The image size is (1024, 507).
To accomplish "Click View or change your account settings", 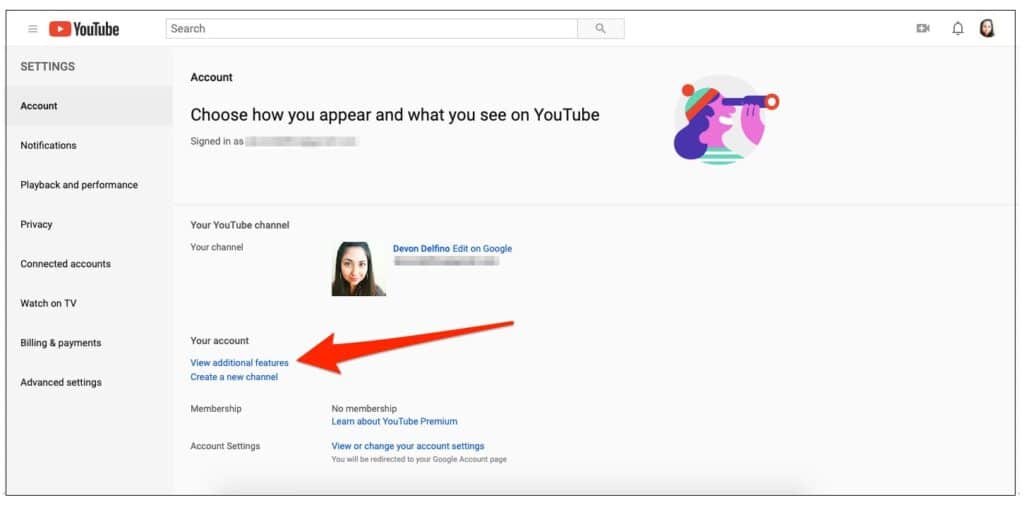I will (x=408, y=446).
